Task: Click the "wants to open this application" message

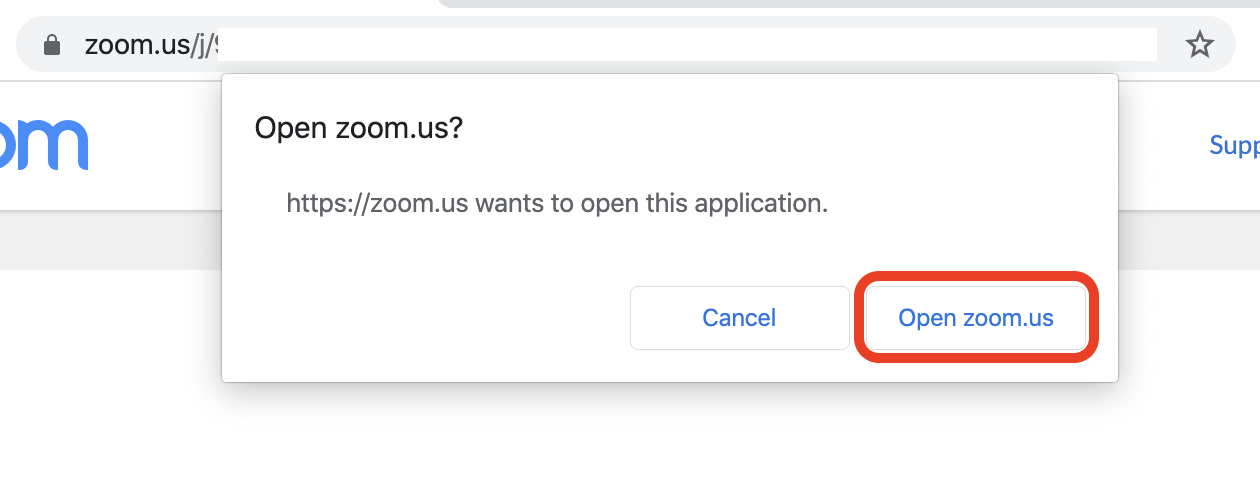Action: click(x=651, y=204)
